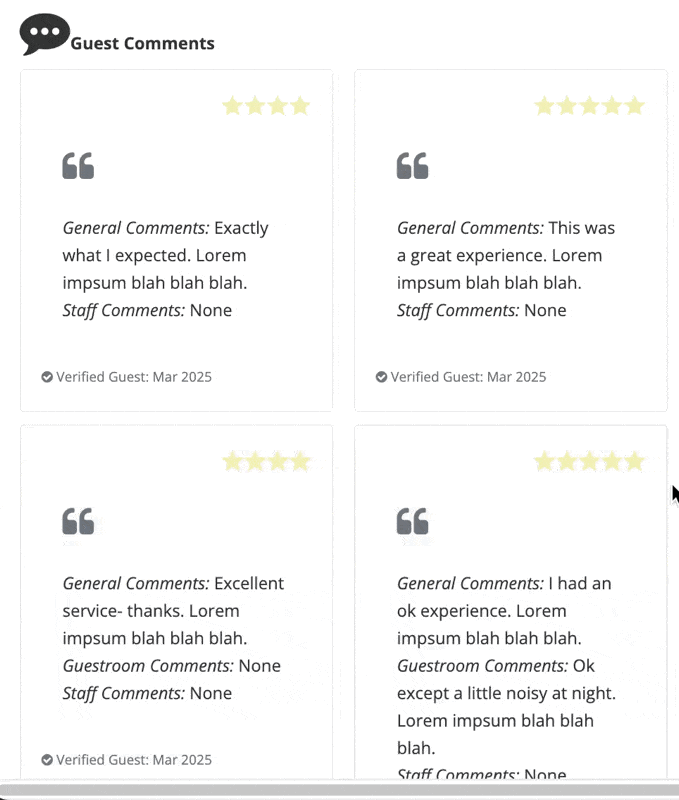
Task: Click the five-star rating on 'ok experience' review
Action: tap(589, 462)
